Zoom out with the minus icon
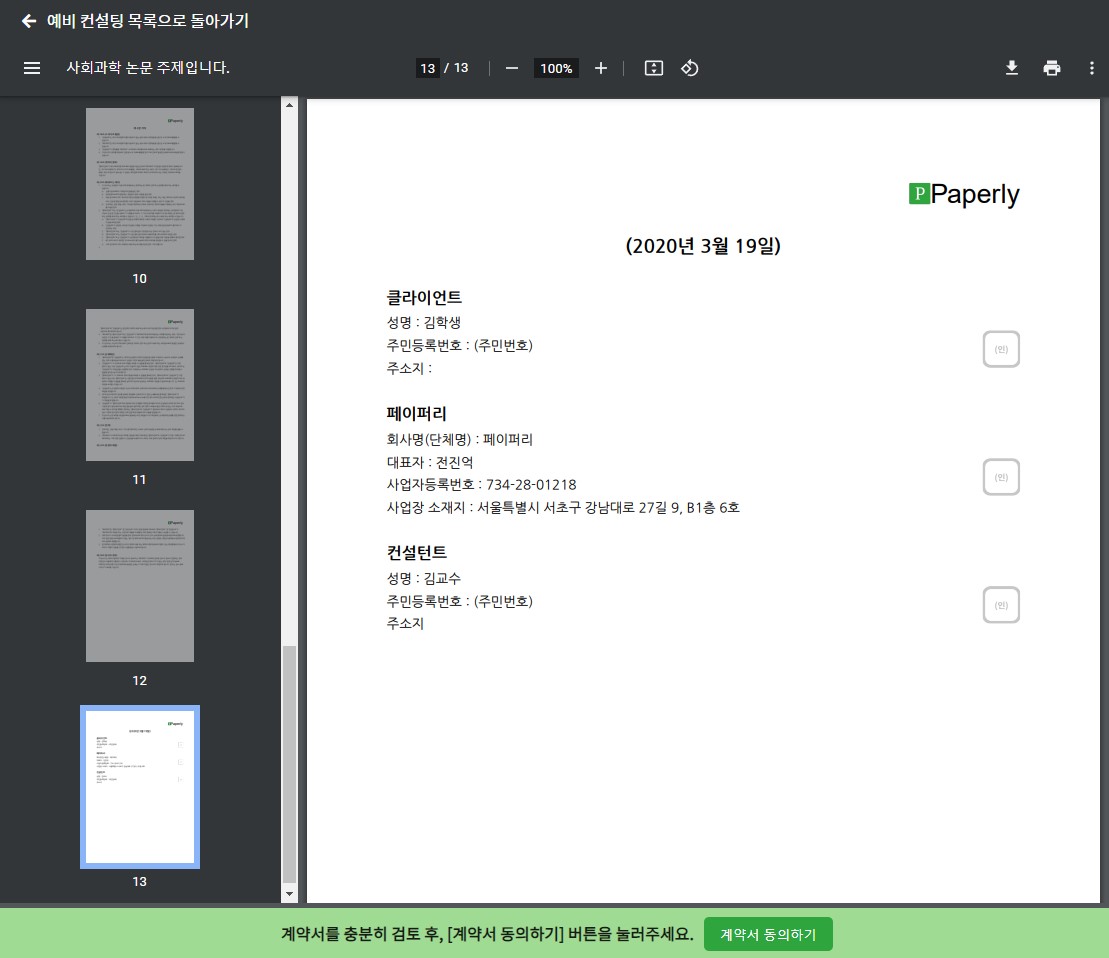This screenshot has width=1109, height=958. pos(512,68)
